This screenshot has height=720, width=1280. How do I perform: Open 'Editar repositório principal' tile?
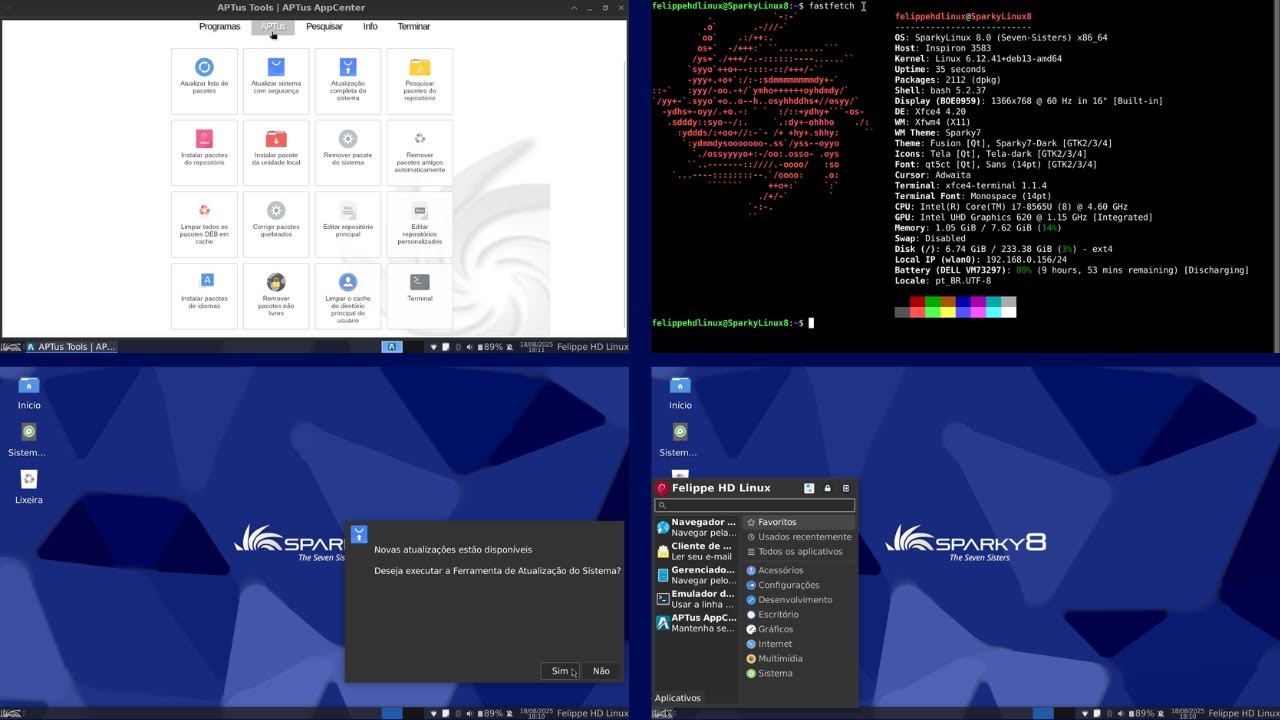[x=348, y=225]
